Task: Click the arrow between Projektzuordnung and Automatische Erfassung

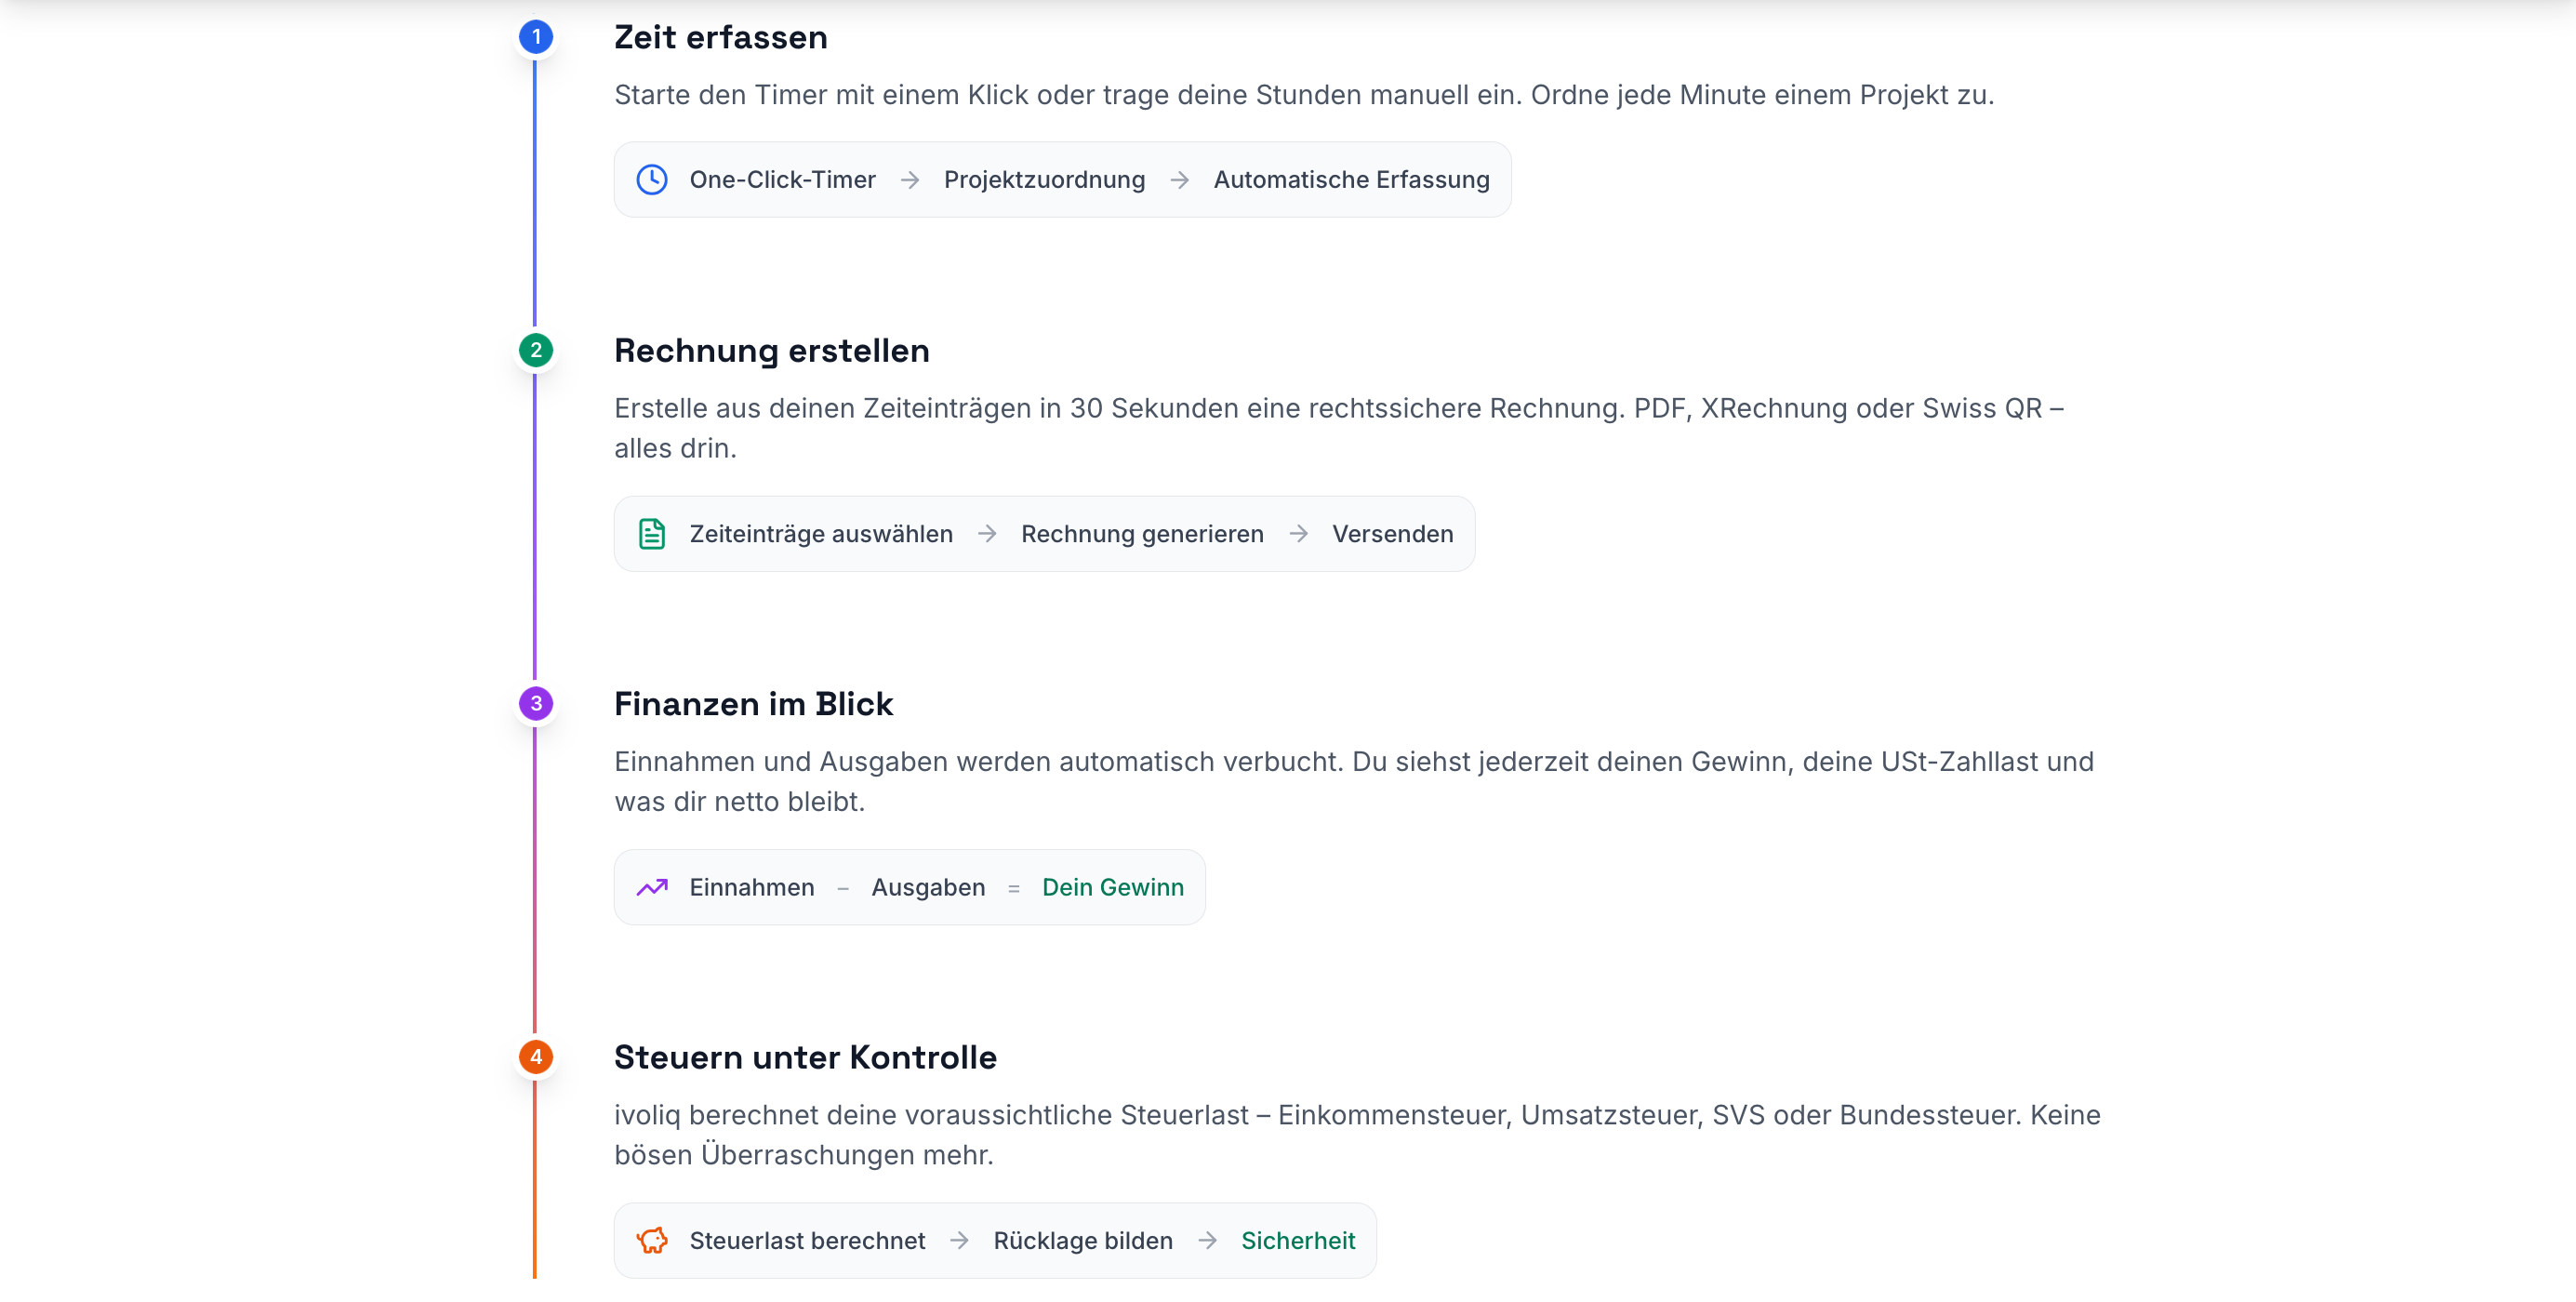Action: coord(1180,180)
